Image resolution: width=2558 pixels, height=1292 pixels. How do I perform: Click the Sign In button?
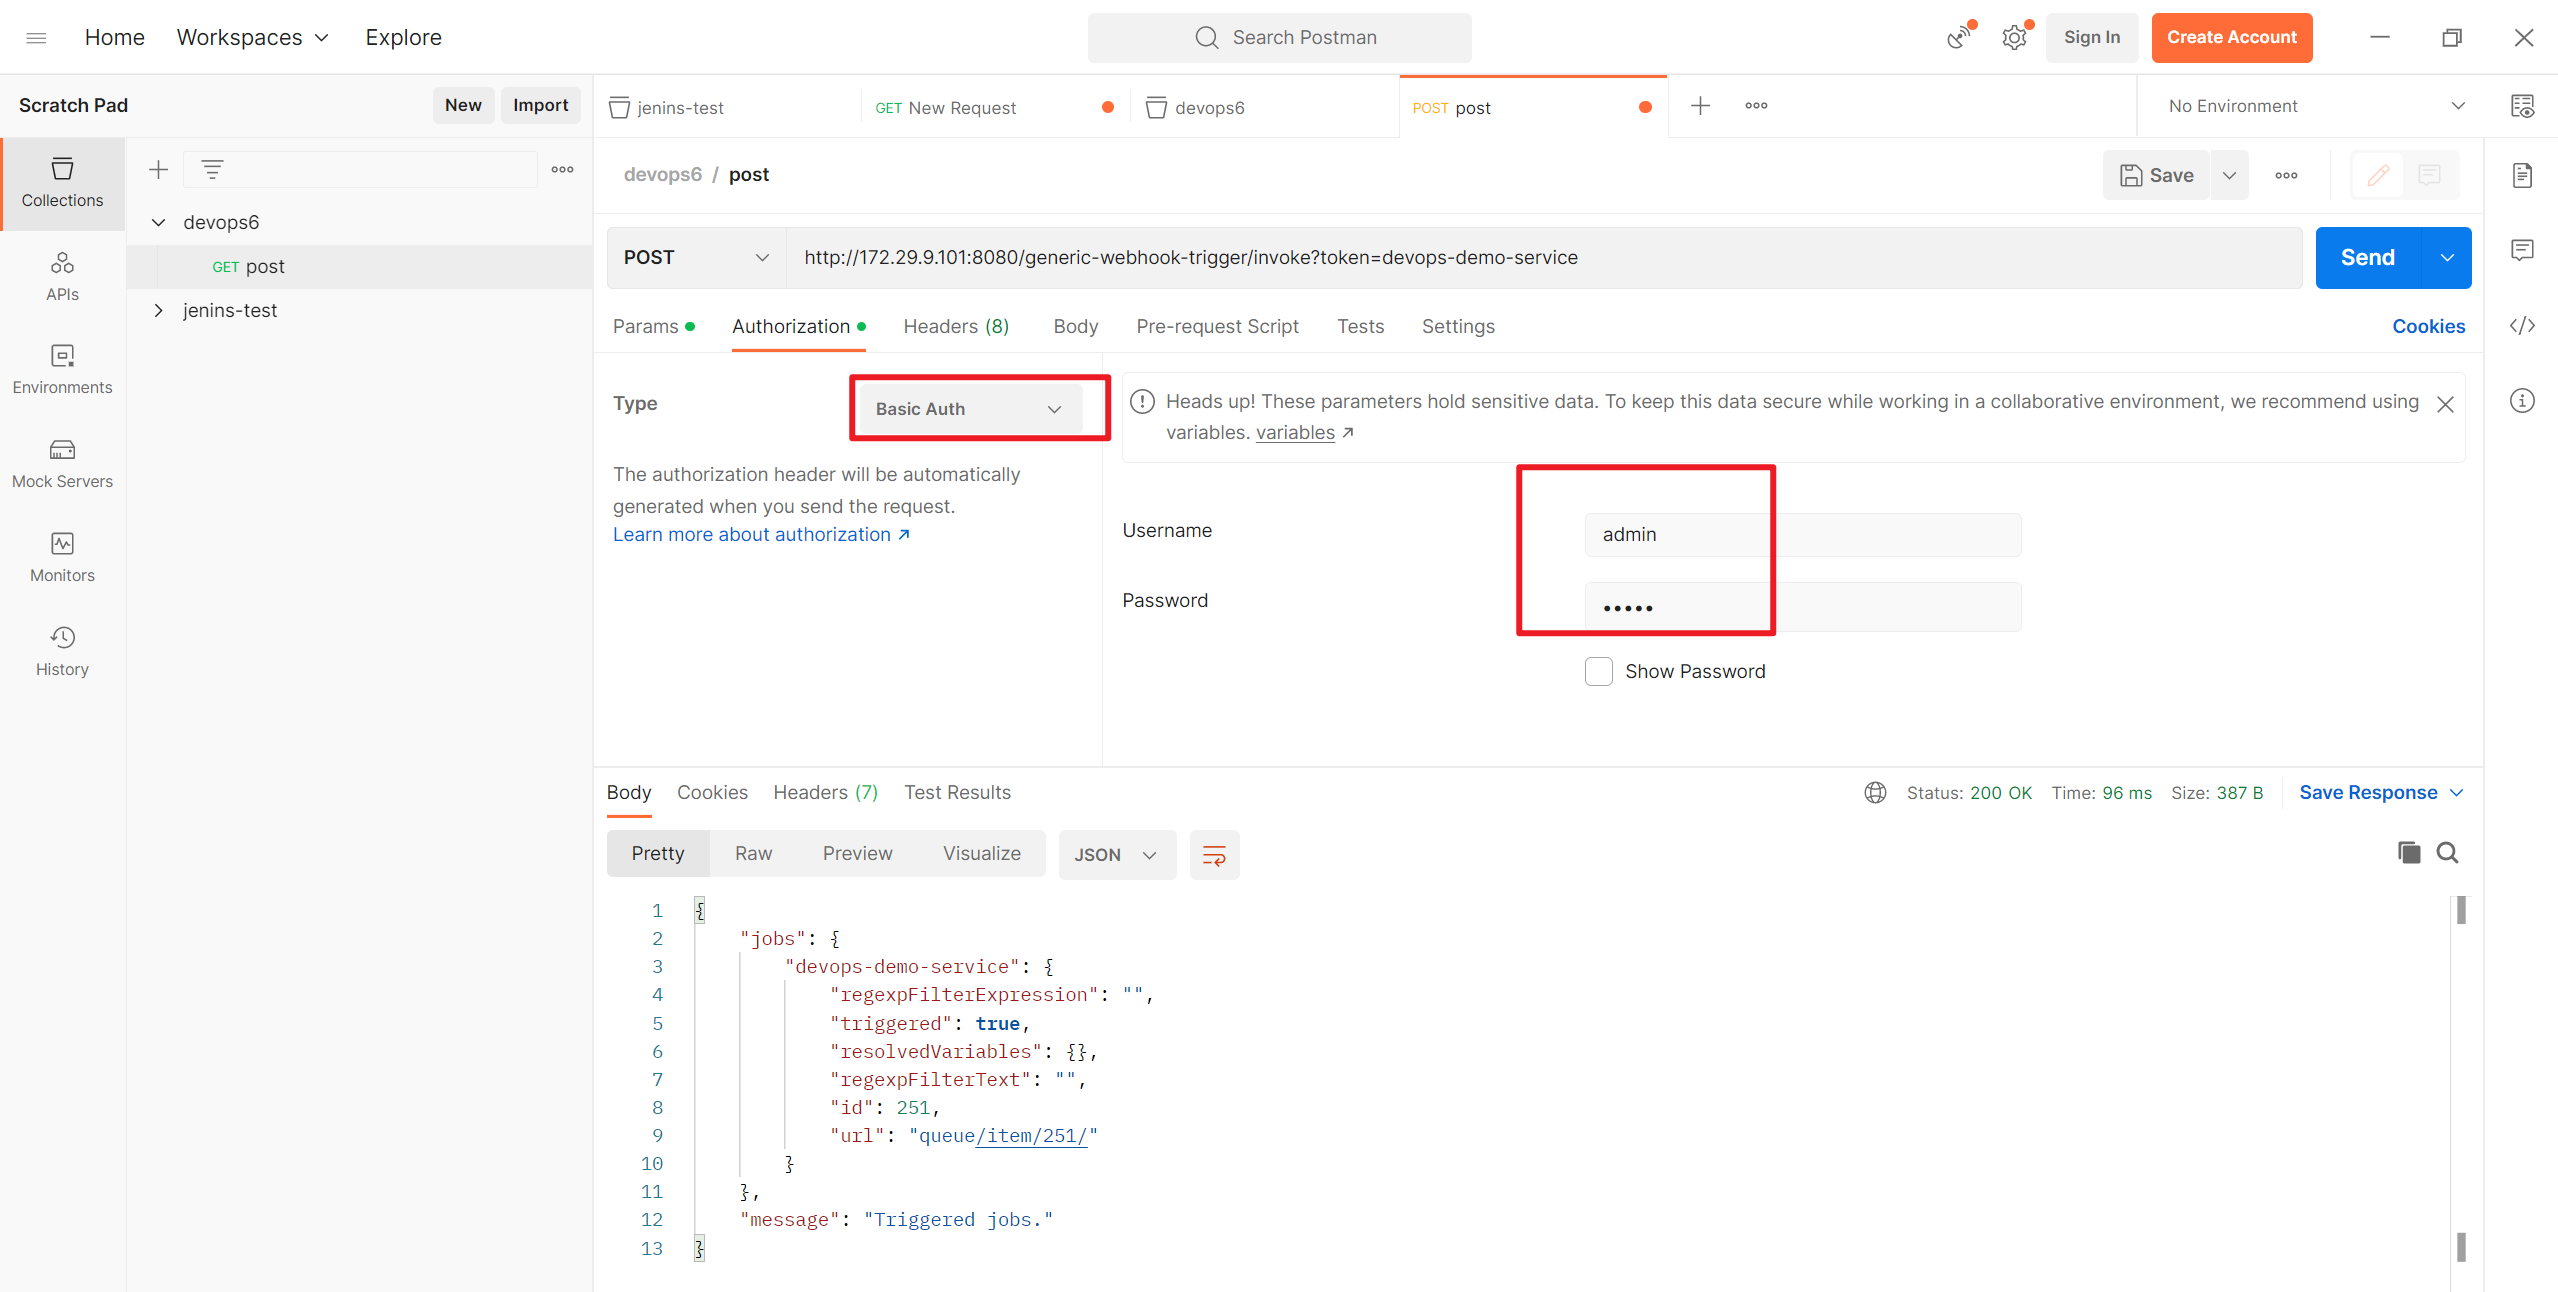pyautogui.click(x=2091, y=38)
